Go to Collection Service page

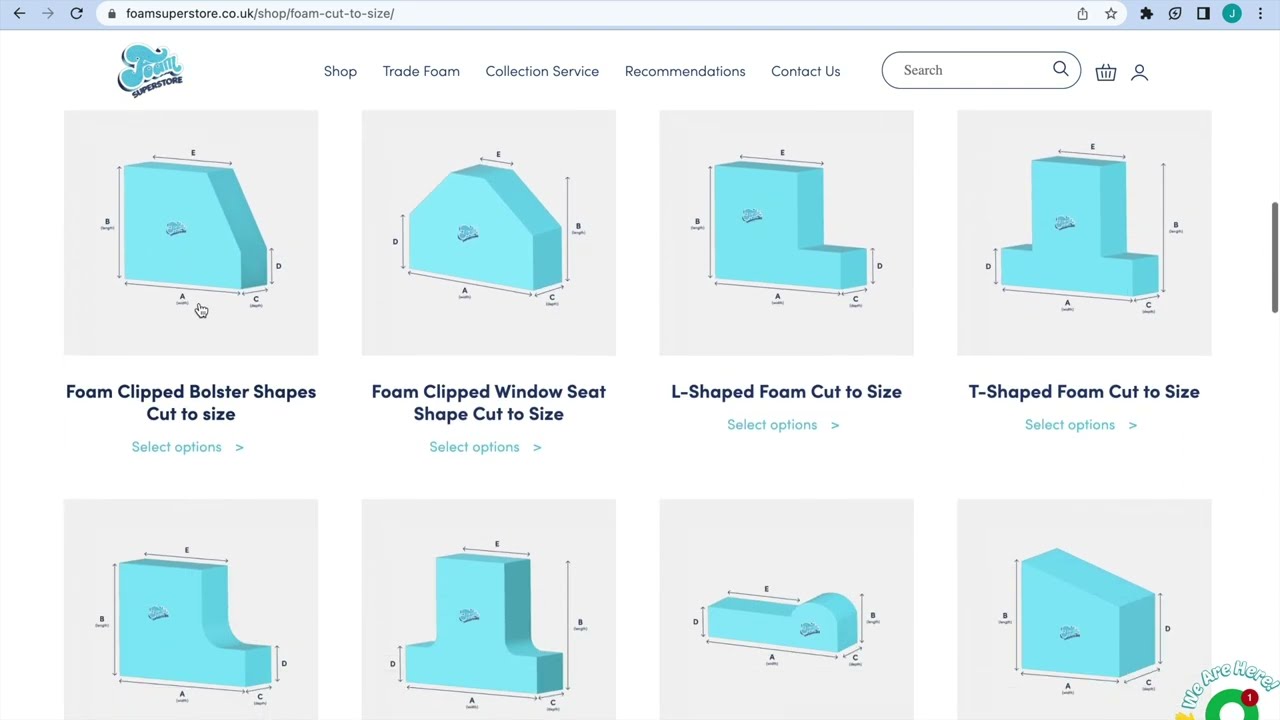click(542, 71)
